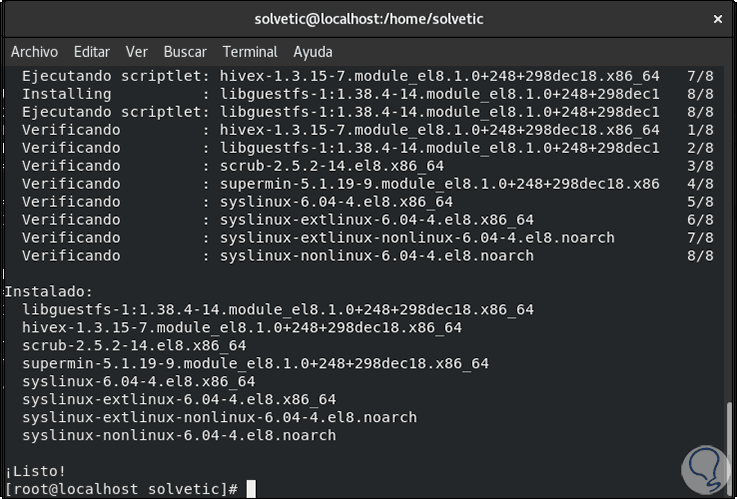Click the ¡Listo! completion message

35,471
